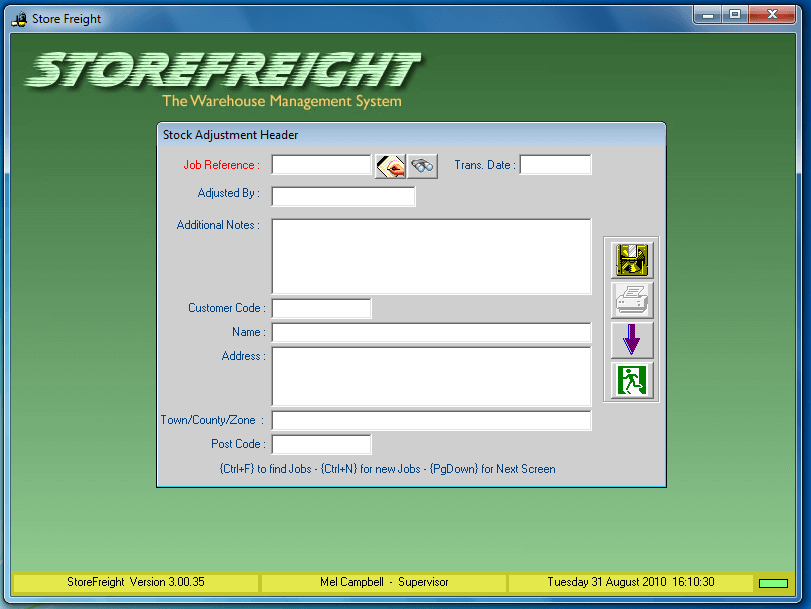The image size is (811, 609).
Task: Click the Stock Adjustment Header title
Action: 231,135
